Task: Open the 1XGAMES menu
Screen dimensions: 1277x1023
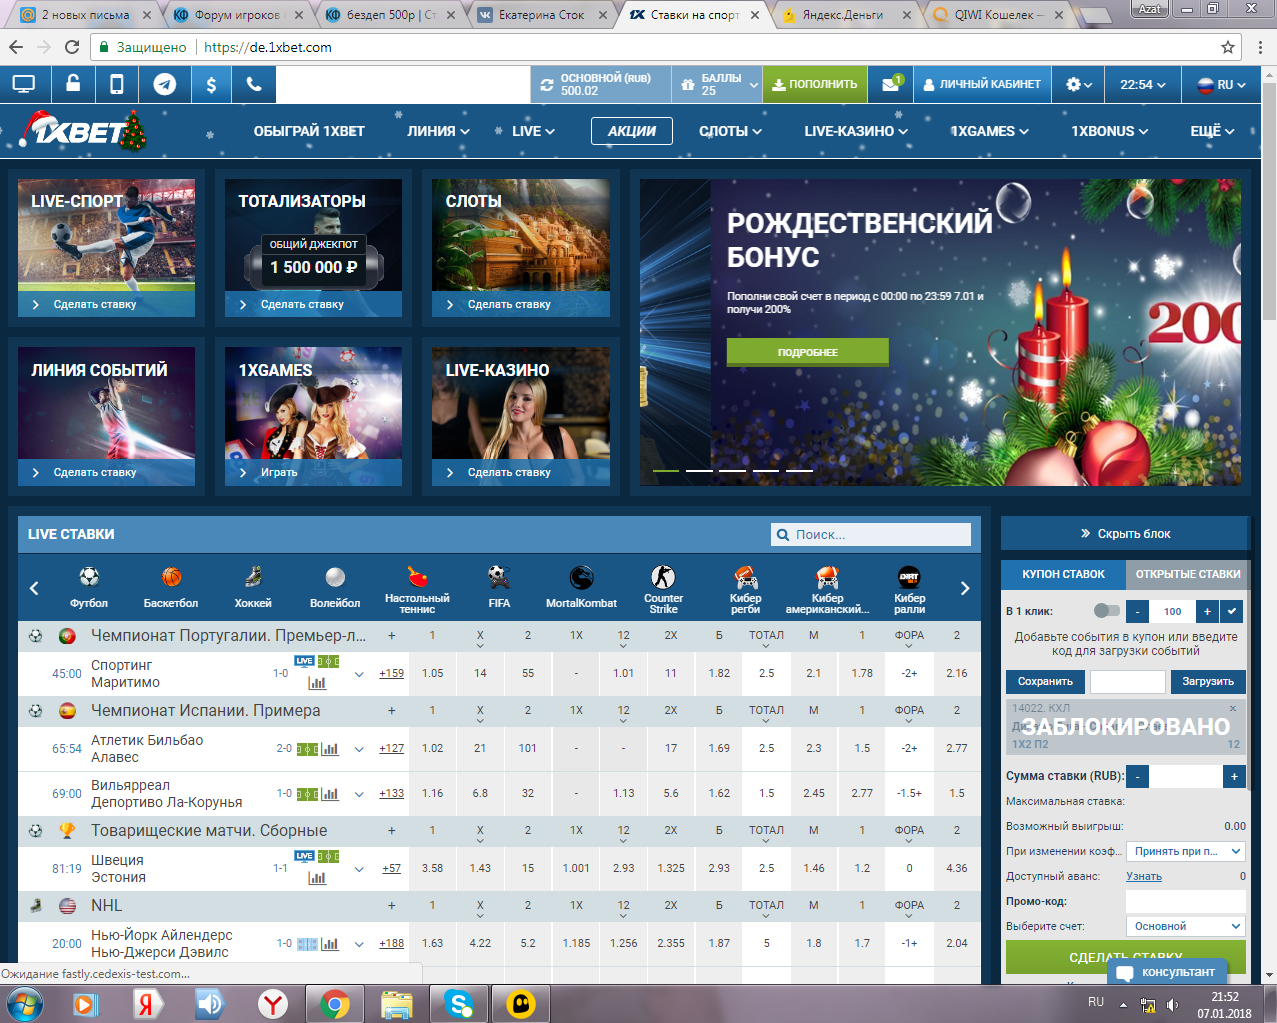Action: 990,131
